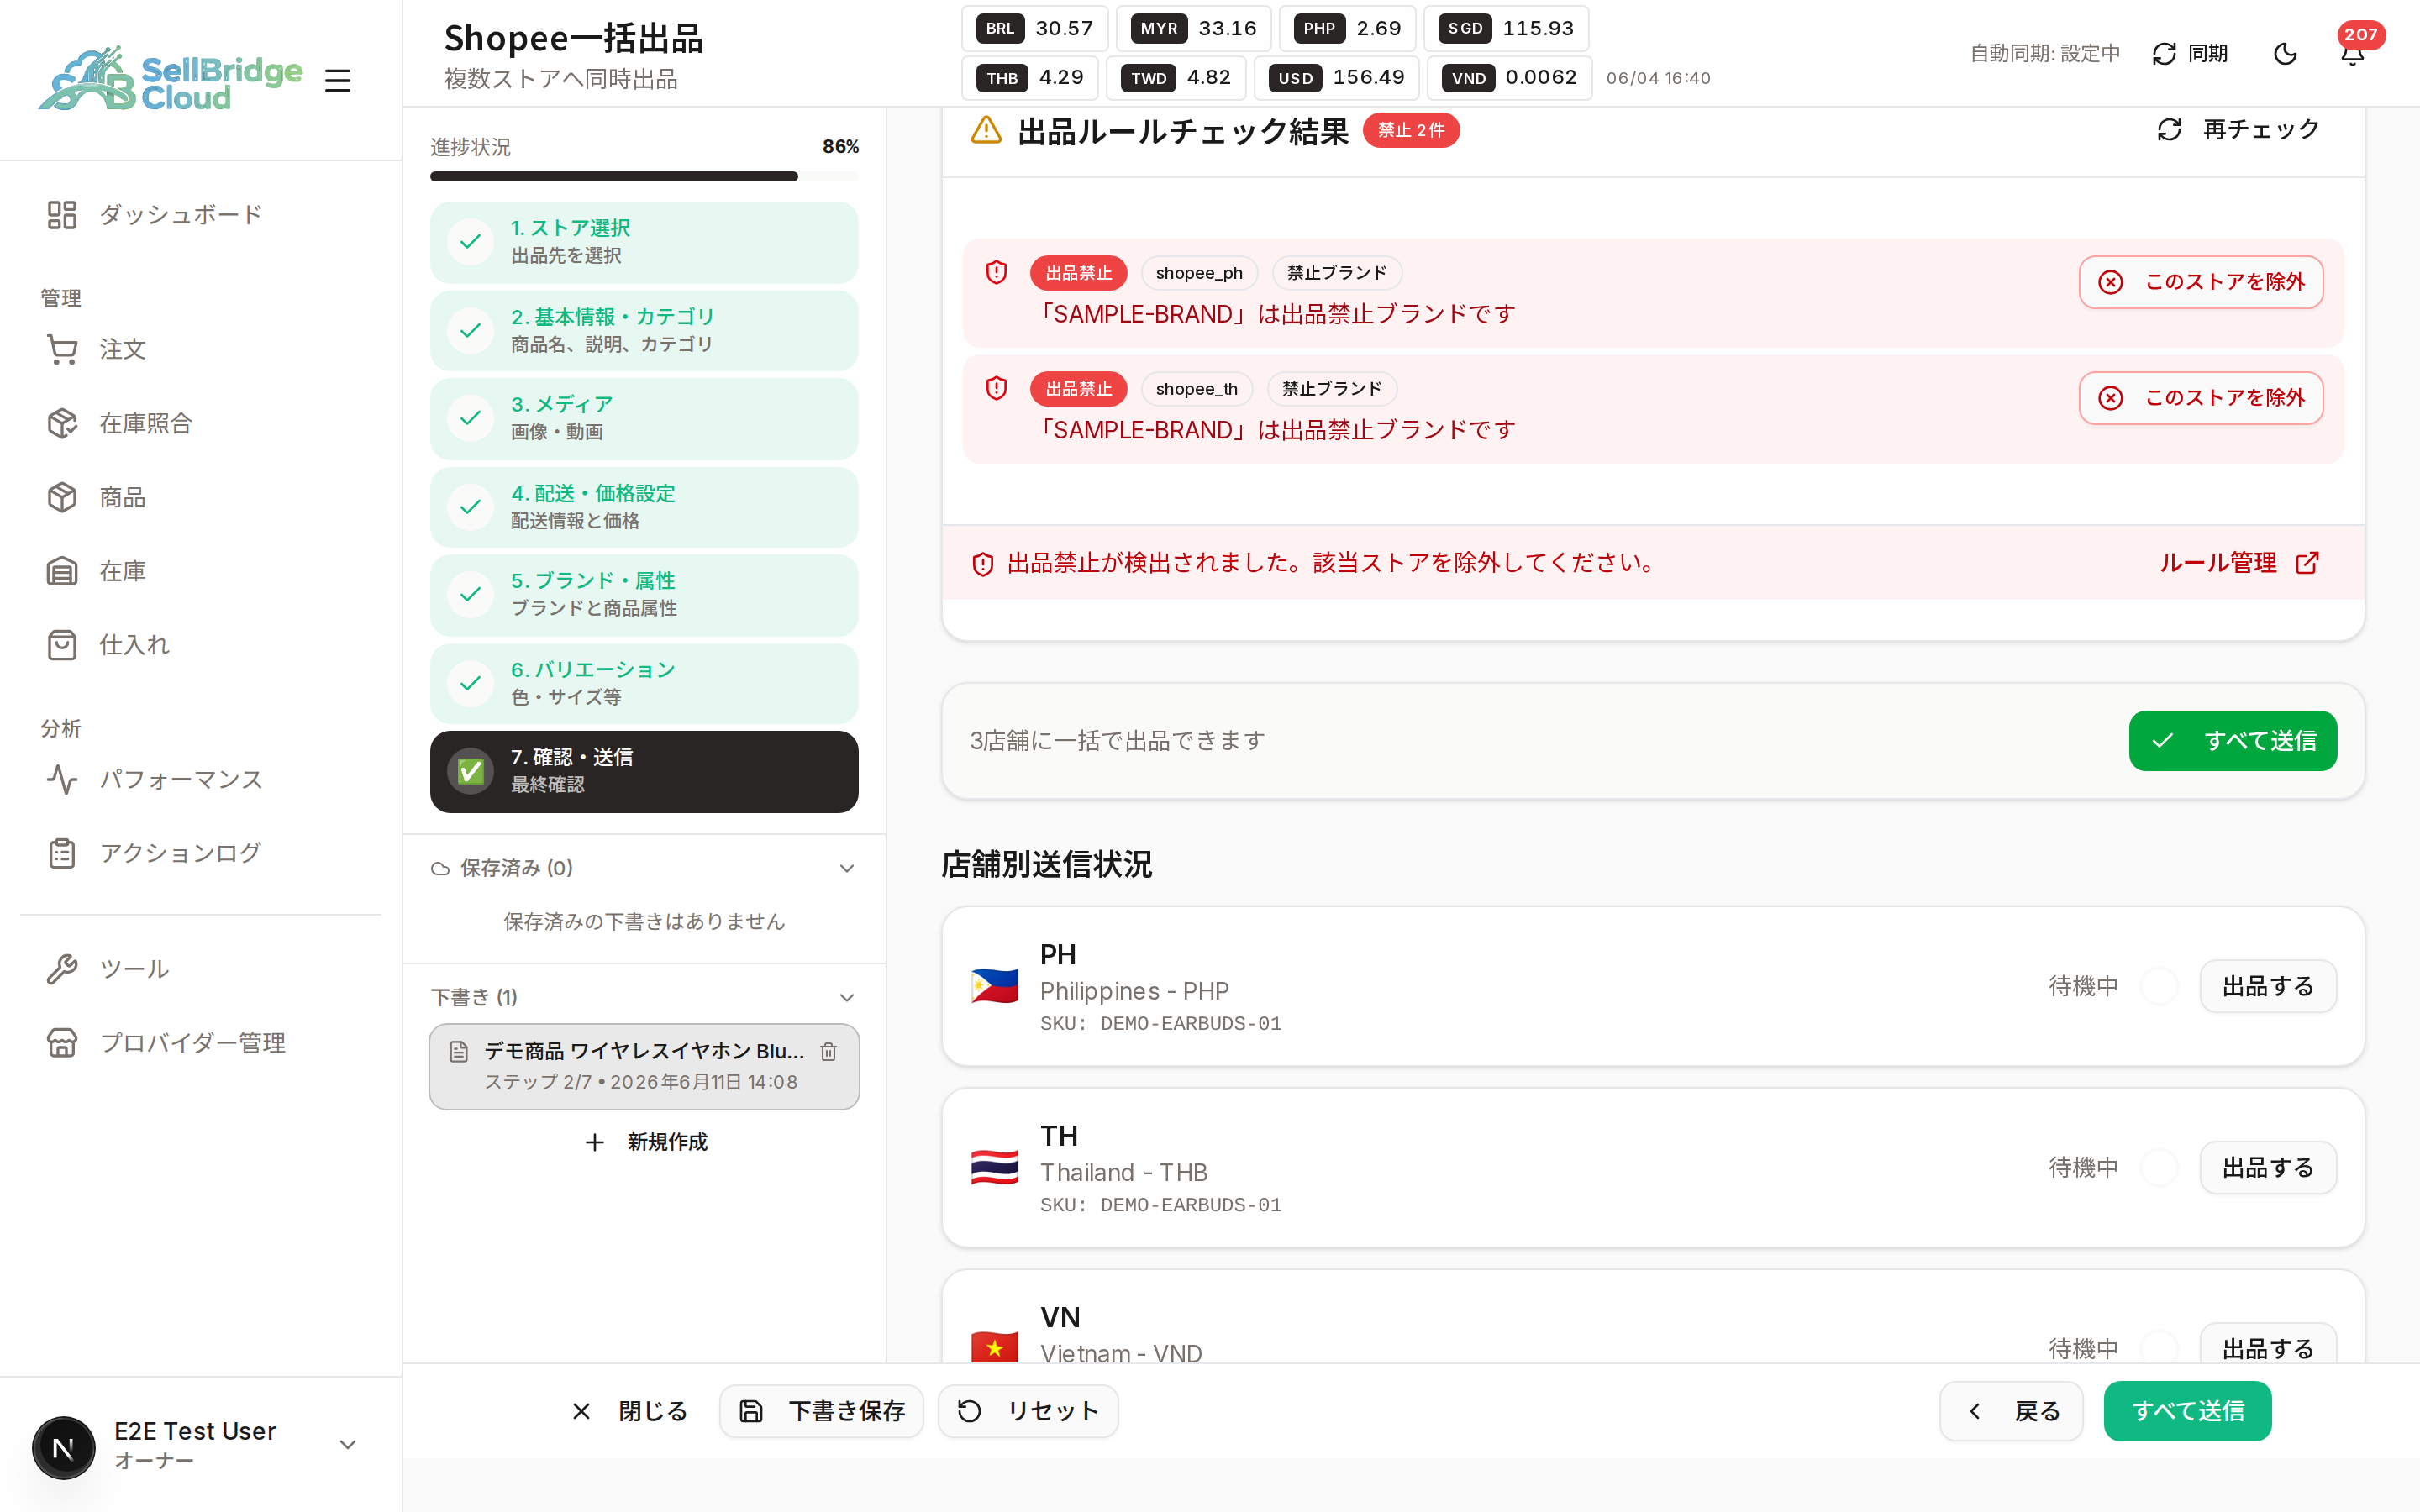Viewport: 2420px width, 1512px height.
Task: Click the hamburger menu icon beside logo
Action: (x=338, y=80)
